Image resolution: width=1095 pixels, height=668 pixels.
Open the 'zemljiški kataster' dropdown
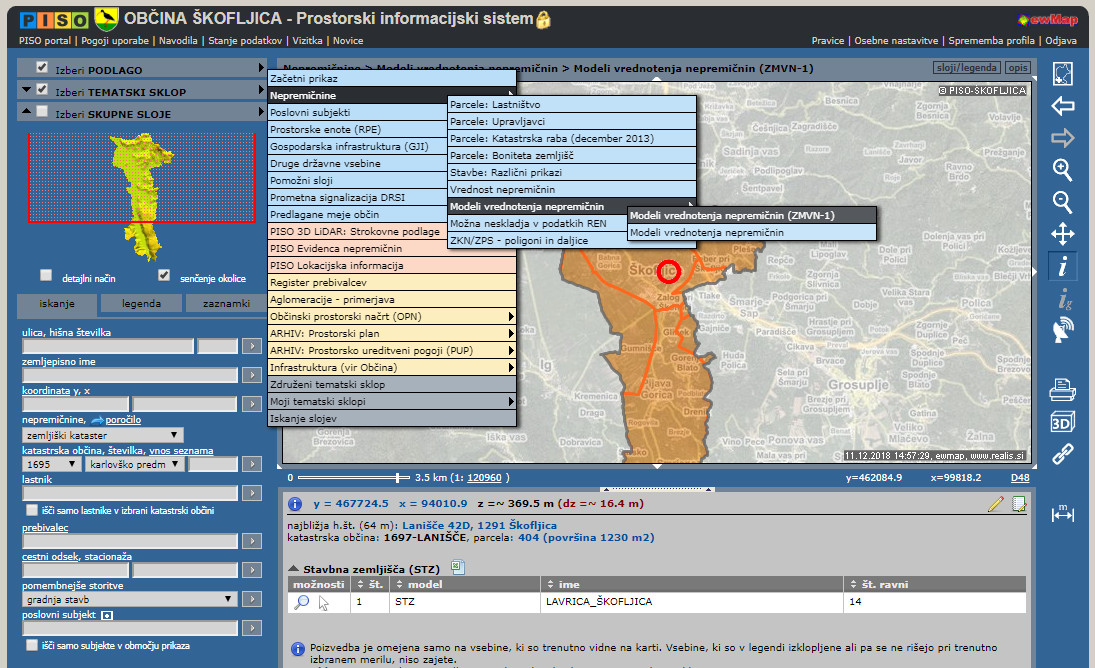click(x=102, y=435)
